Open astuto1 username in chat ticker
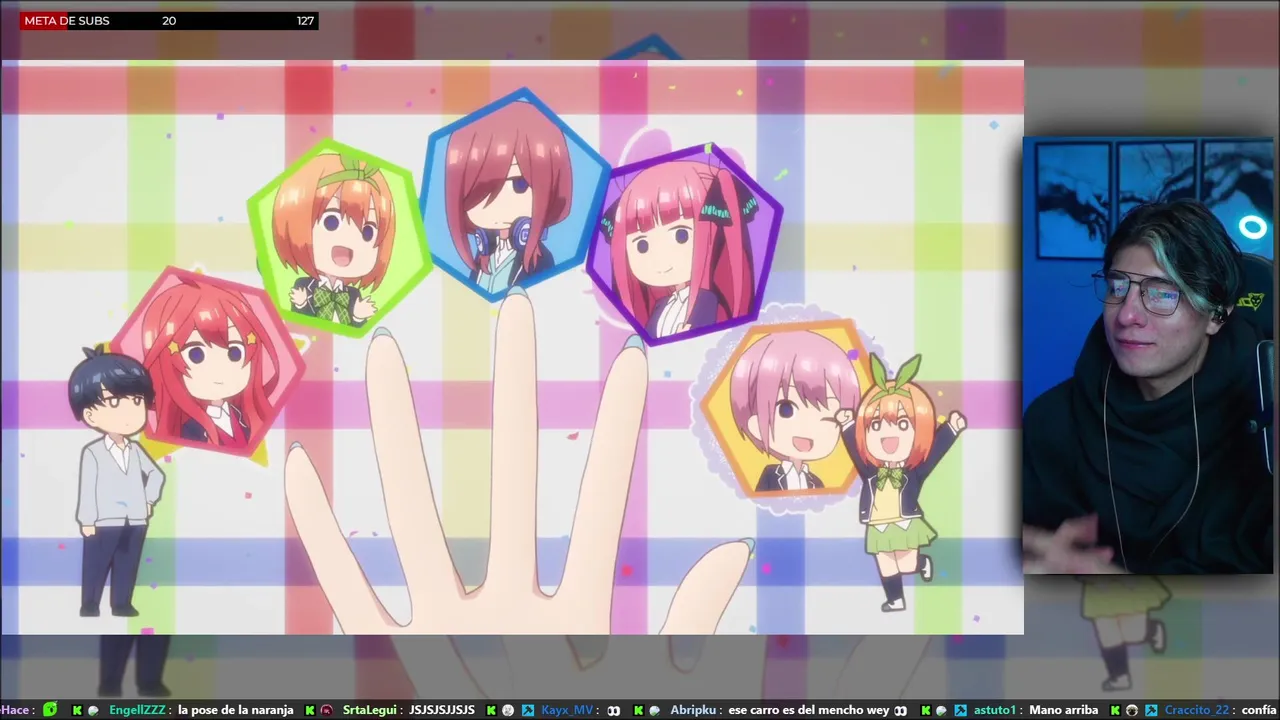 click(995, 710)
